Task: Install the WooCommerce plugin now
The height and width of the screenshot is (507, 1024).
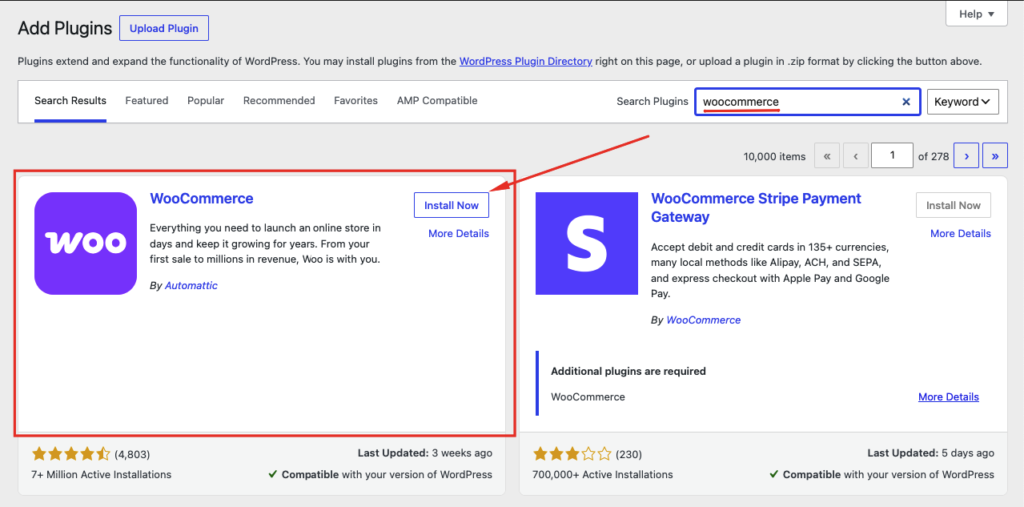Action: click(x=451, y=205)
